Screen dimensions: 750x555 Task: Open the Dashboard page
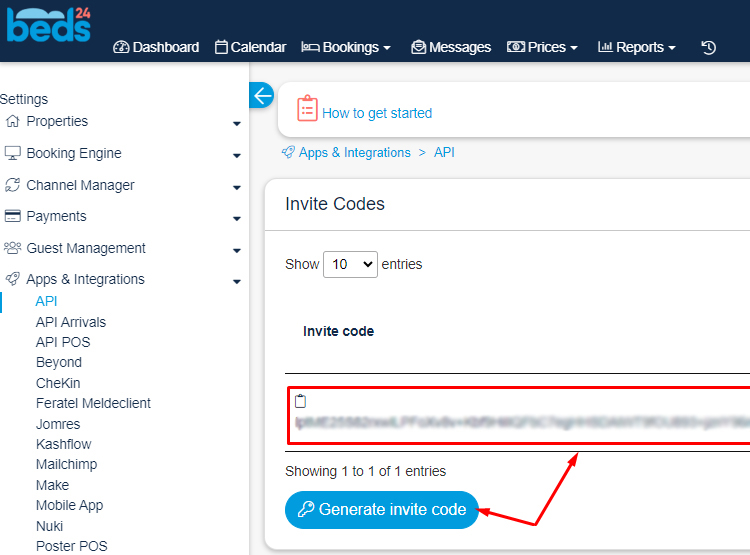(156, 47)
